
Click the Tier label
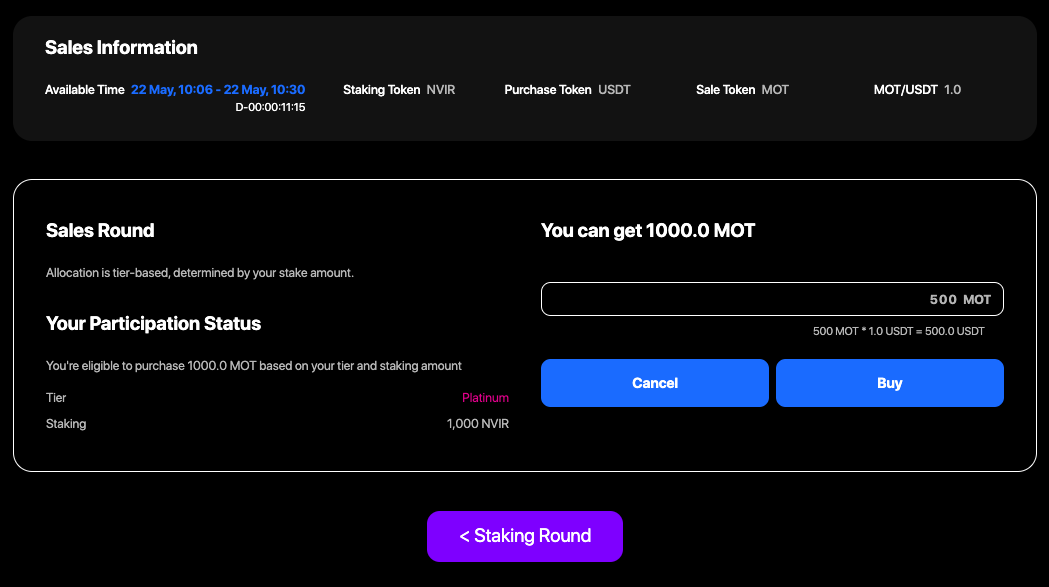pos(56,398)
